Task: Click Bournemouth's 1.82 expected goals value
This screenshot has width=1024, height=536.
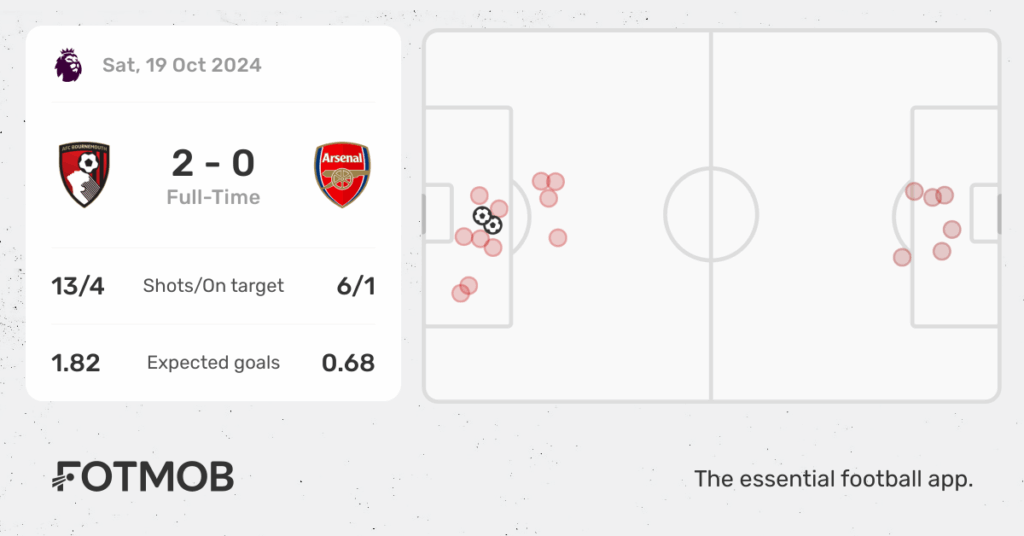Action: 76,363
